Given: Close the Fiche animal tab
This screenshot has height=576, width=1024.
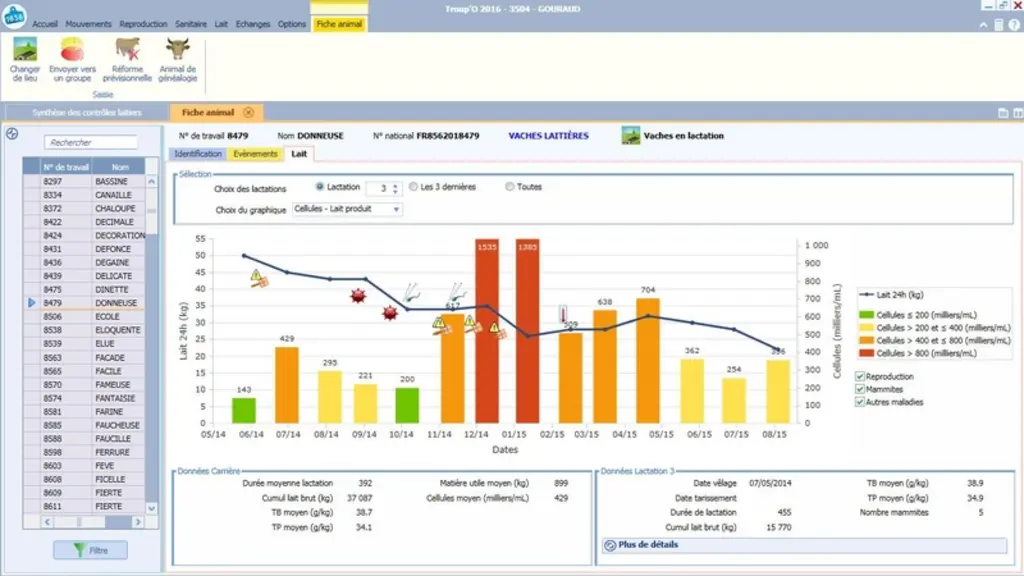Looking at the screenshot, I should (248, 112).
